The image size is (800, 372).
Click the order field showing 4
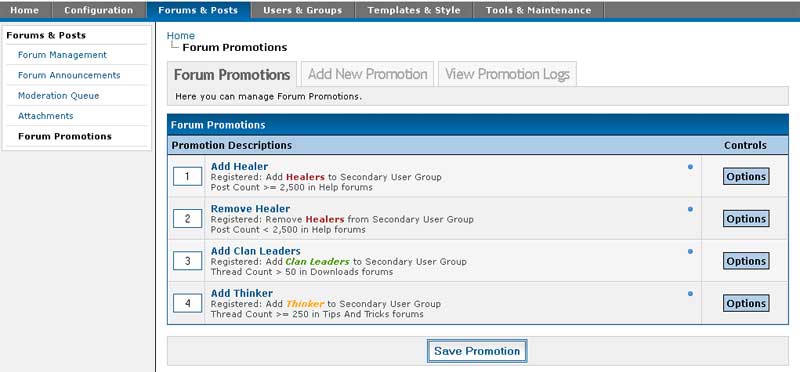188,304
